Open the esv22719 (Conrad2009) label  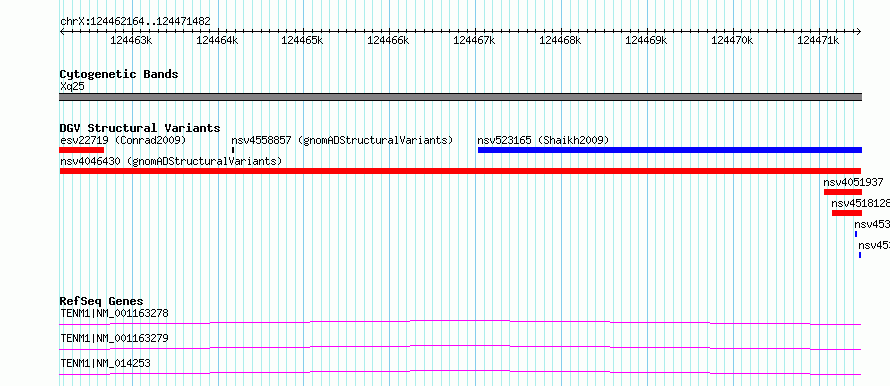tap(123, 140)
